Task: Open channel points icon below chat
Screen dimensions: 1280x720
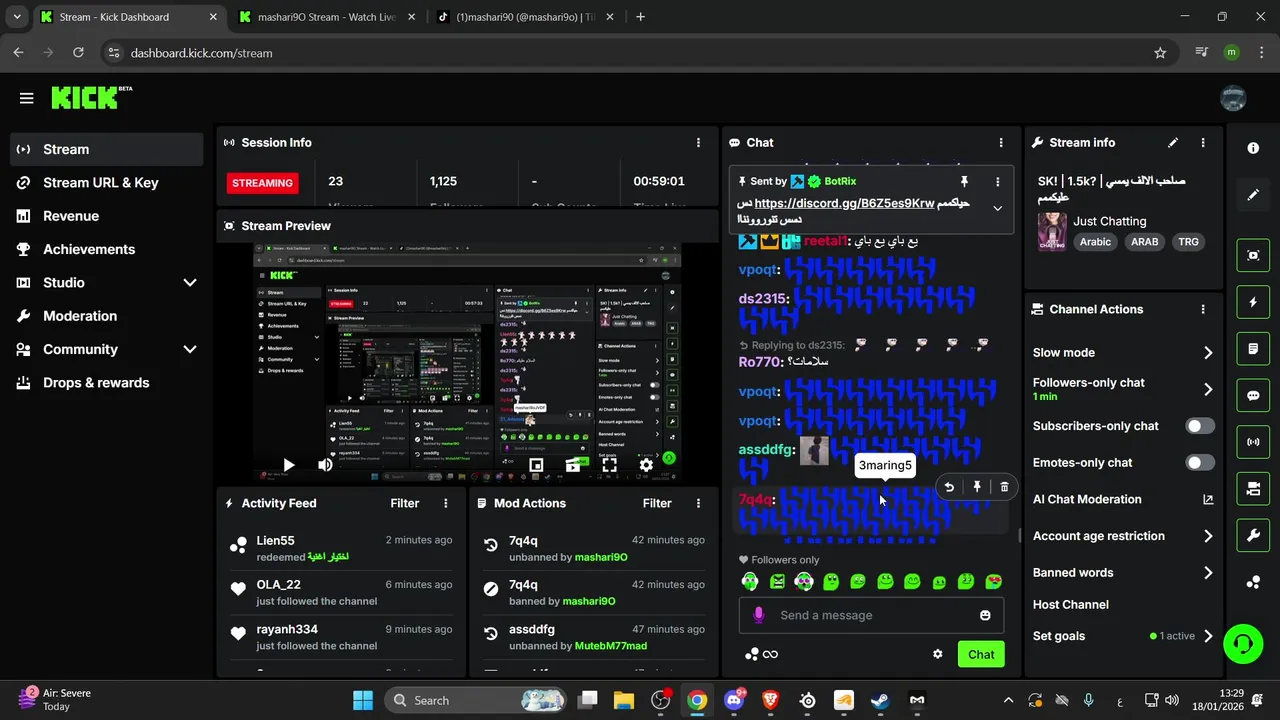Action: pos(752,654)
